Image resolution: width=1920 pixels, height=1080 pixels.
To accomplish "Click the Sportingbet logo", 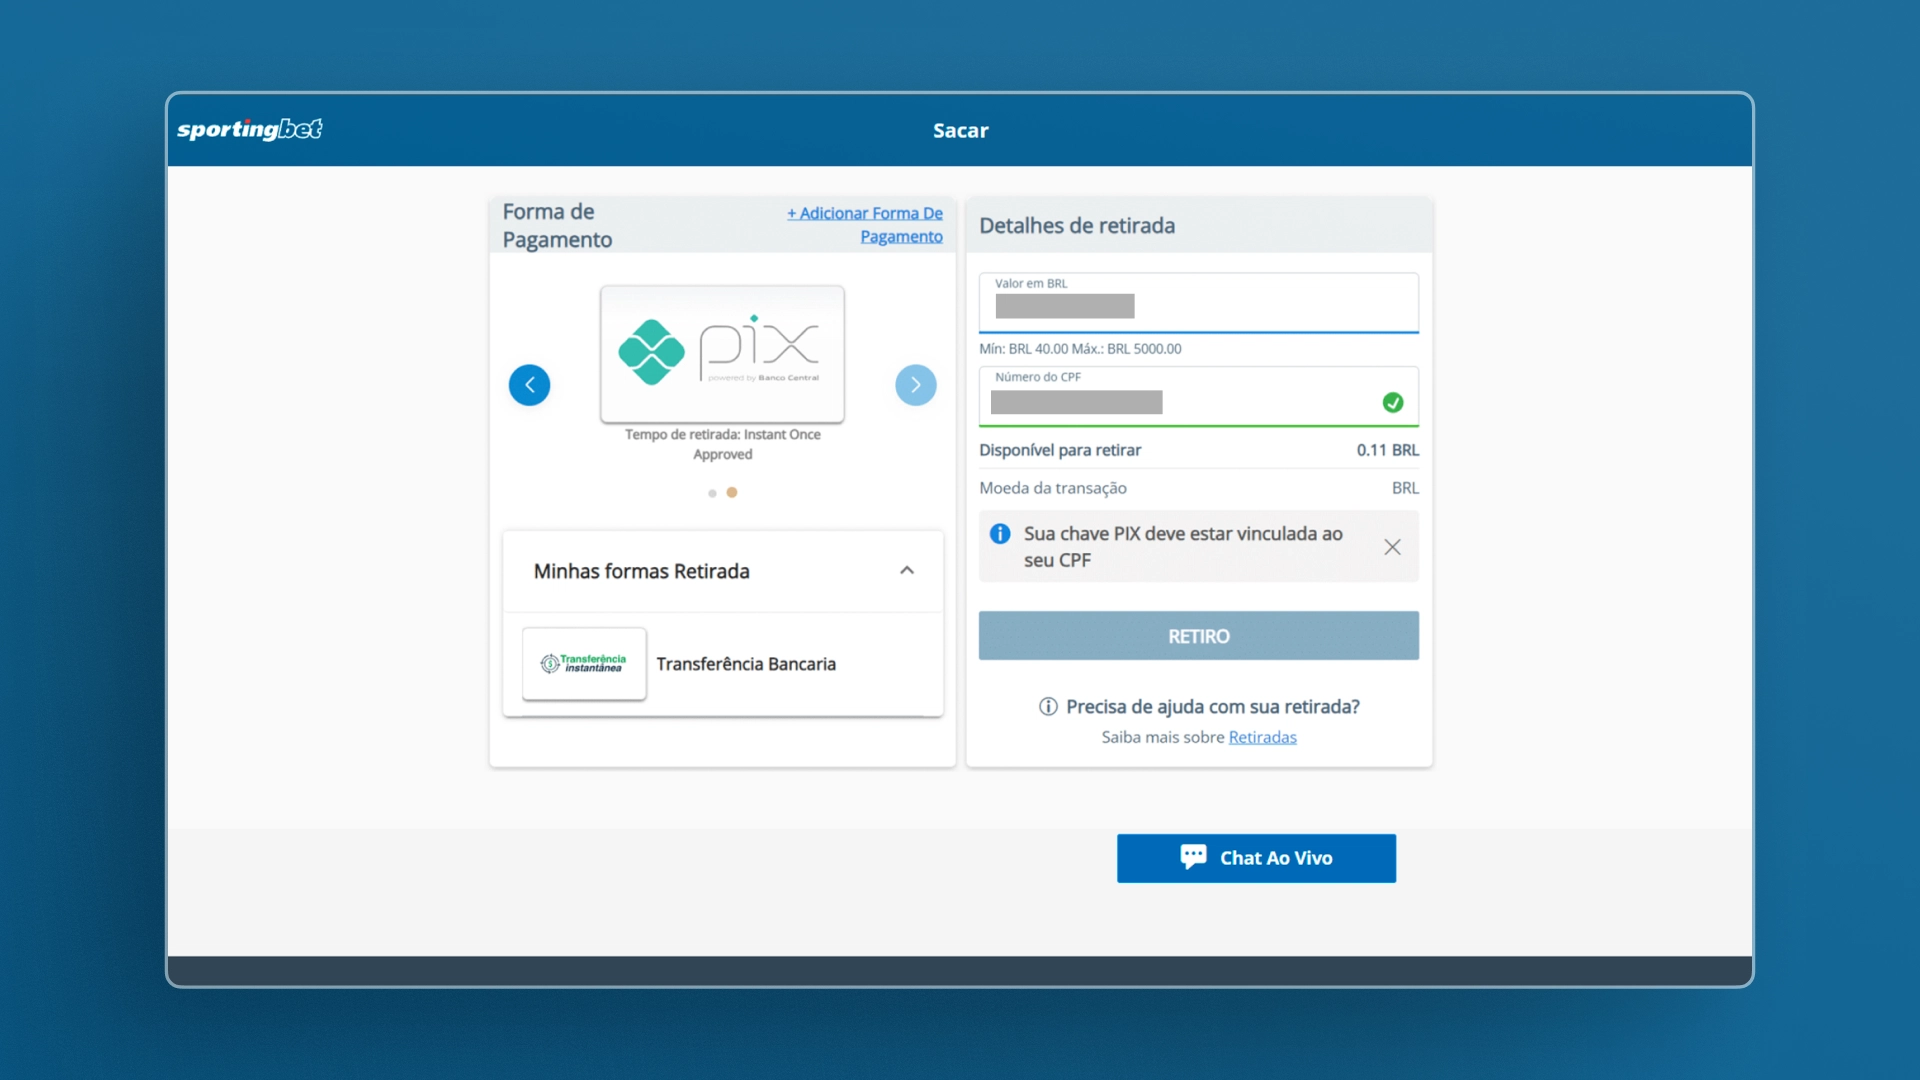I will 250,130.
